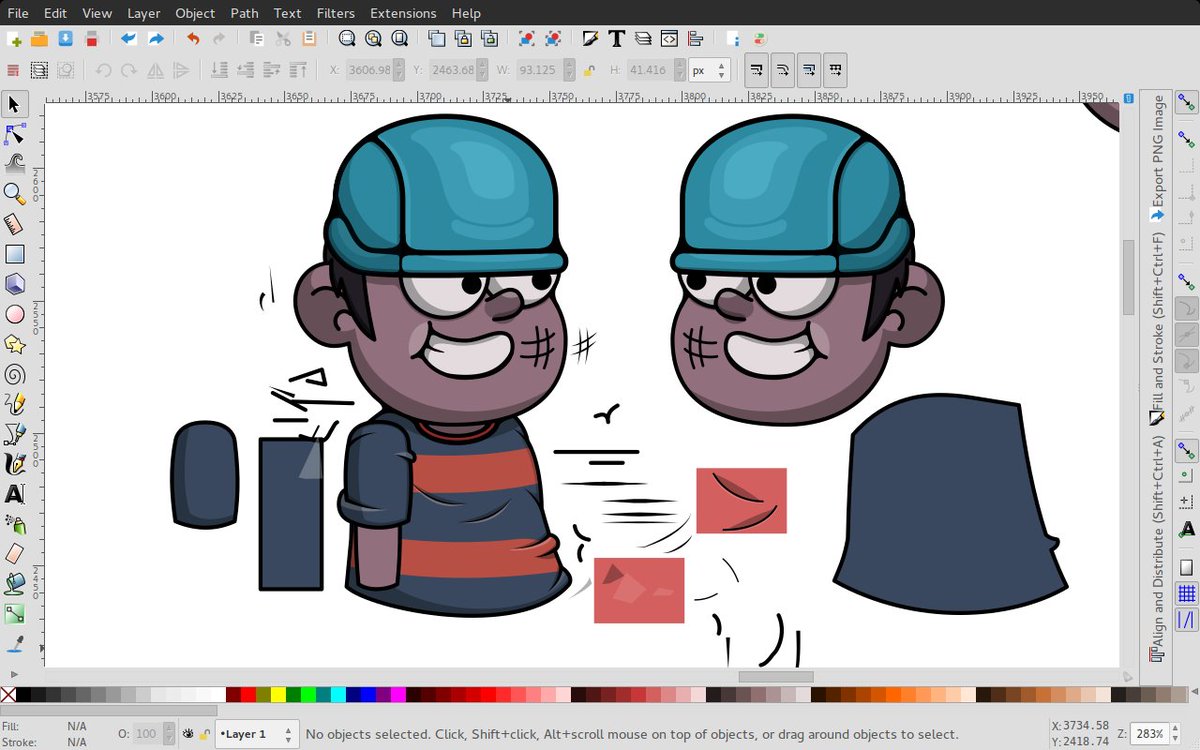Open Fill and Stroke panel tab
Viewport: 1200px width, 750px height.
(x=1157, y=327)
